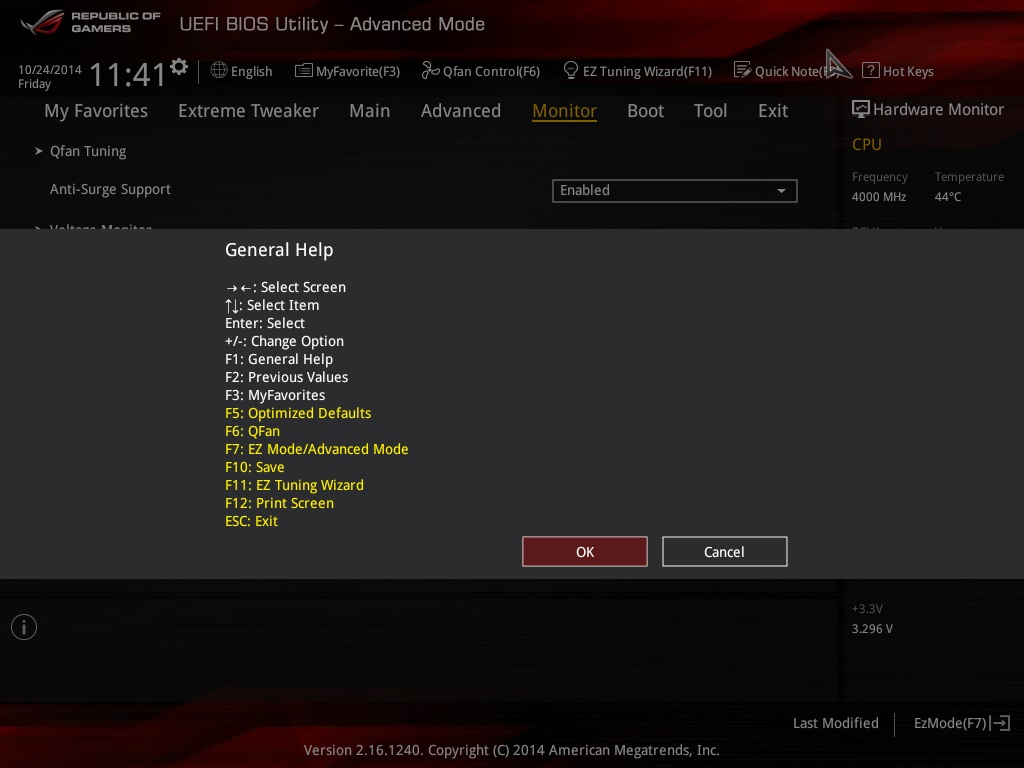The width and height of the screenshot is (1024, 768).
Task: Click the Last Modified button
Action: [x=836, y=723]
